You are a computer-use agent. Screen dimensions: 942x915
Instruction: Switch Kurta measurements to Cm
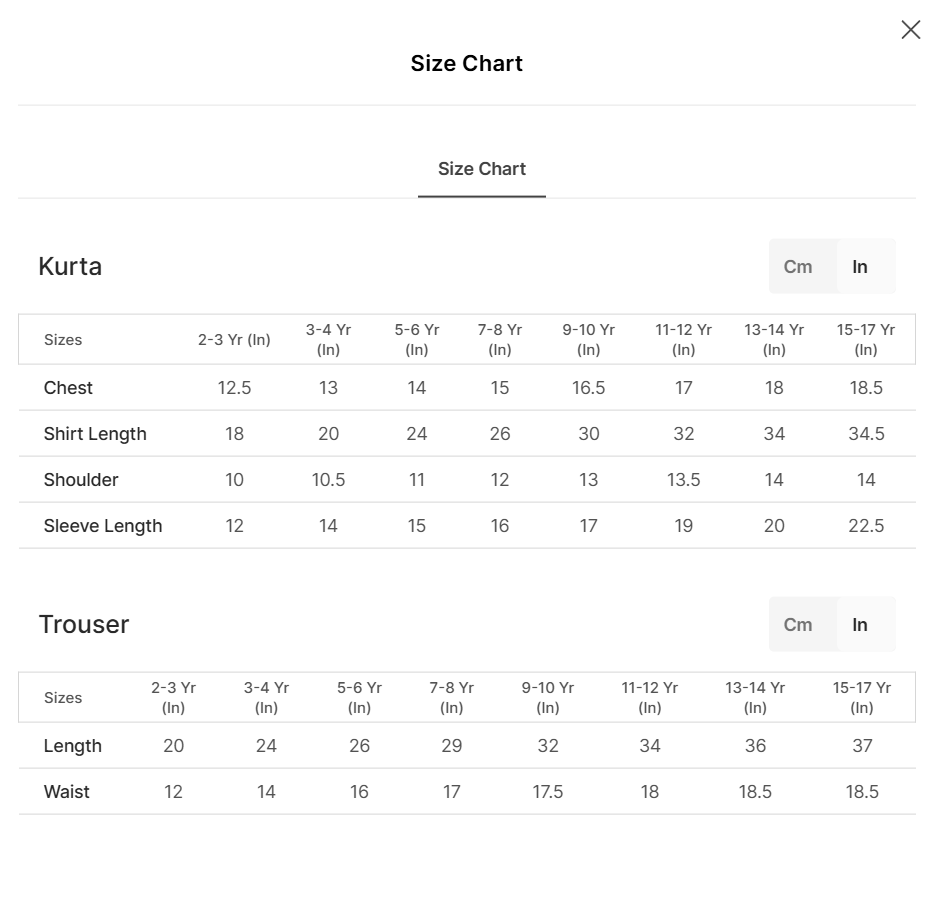pyautogui.click(x=798, y=267)
